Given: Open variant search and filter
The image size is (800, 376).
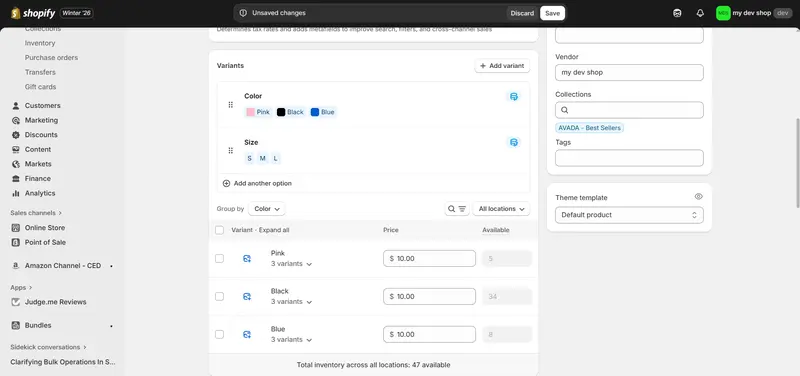Looking at the screenshot, I should 457,209.
